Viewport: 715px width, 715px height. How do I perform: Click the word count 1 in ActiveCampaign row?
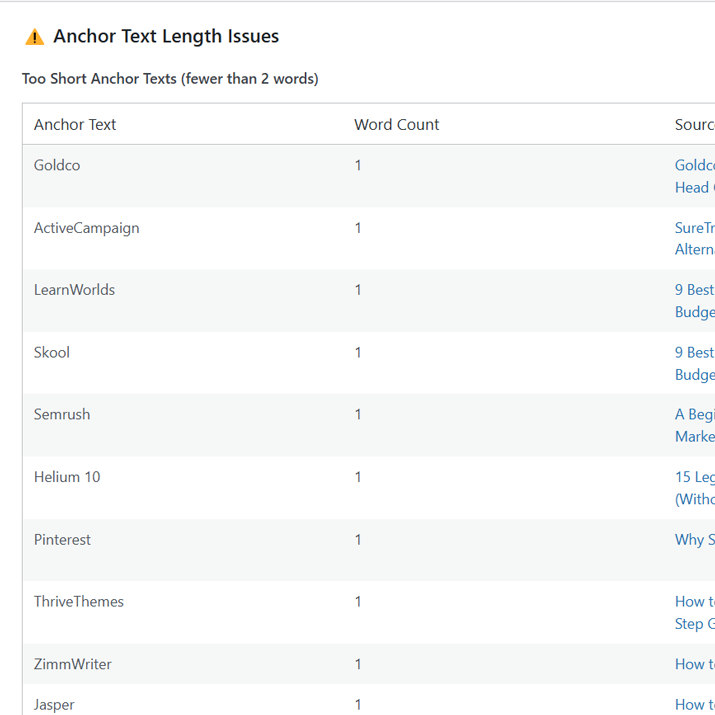tap(358, 228)
